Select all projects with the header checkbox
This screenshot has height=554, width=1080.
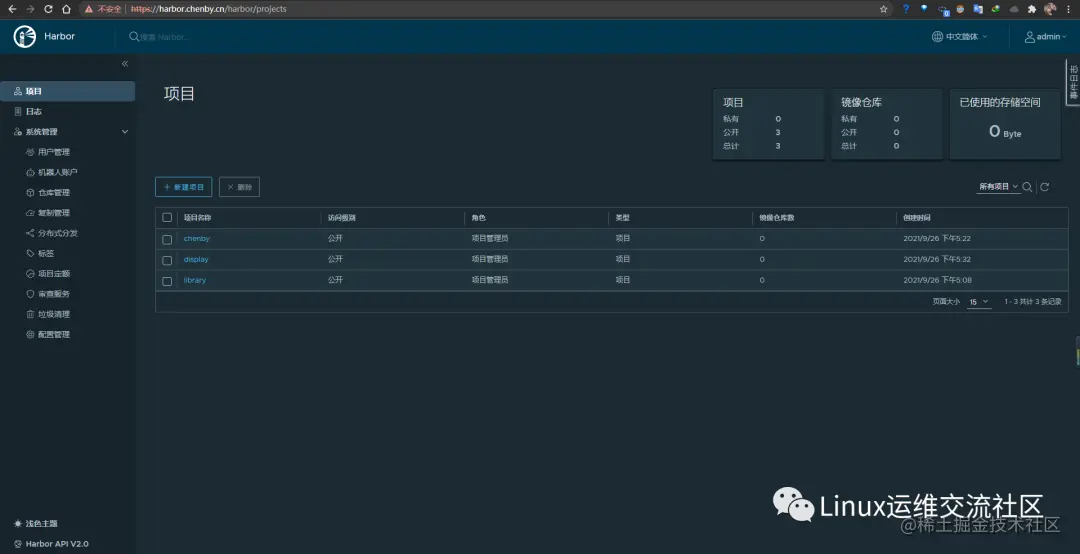click(x=167, y=218)
